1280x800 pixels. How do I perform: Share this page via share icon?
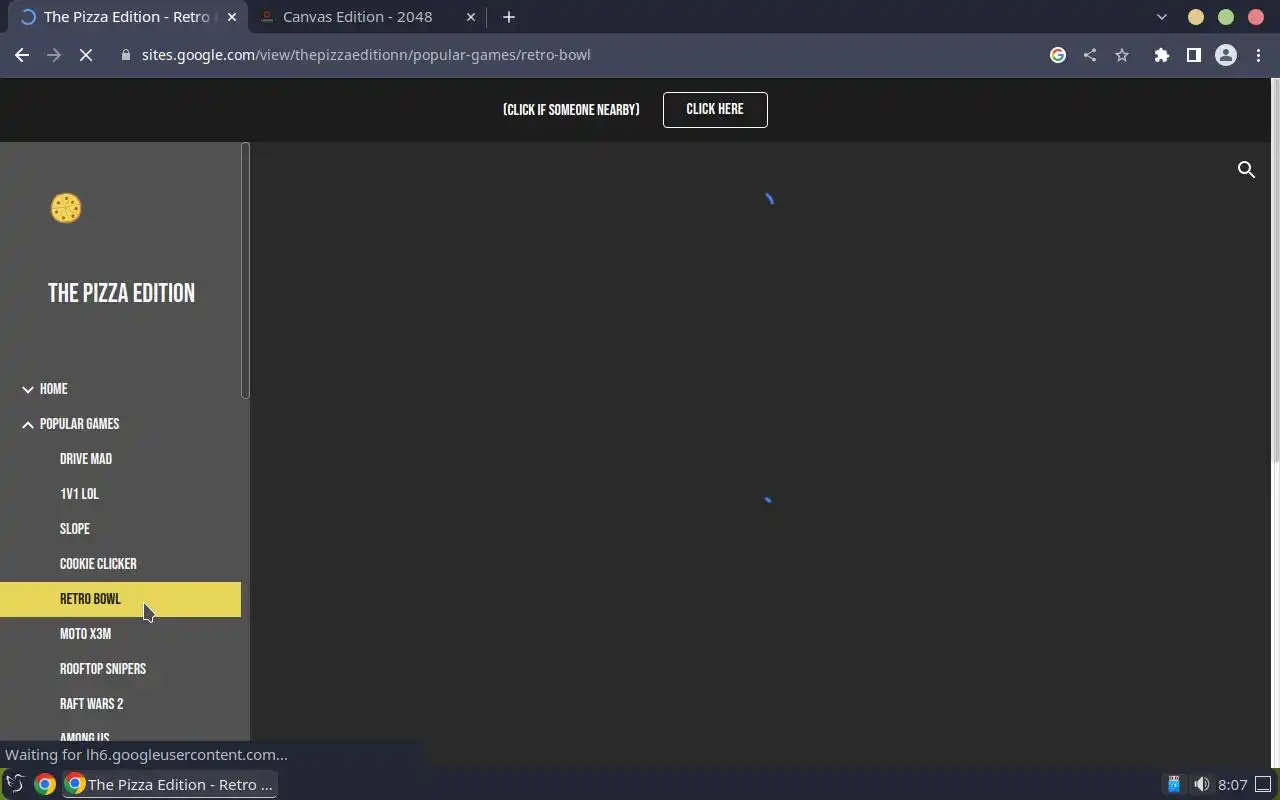(x=1090, y=55)
